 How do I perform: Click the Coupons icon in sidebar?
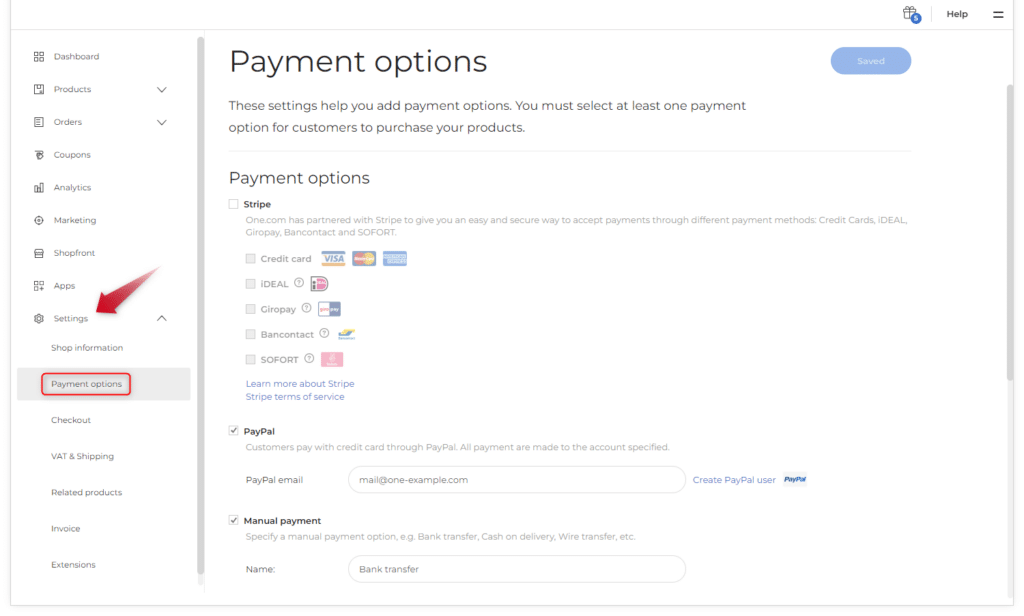tap(39, 155)
